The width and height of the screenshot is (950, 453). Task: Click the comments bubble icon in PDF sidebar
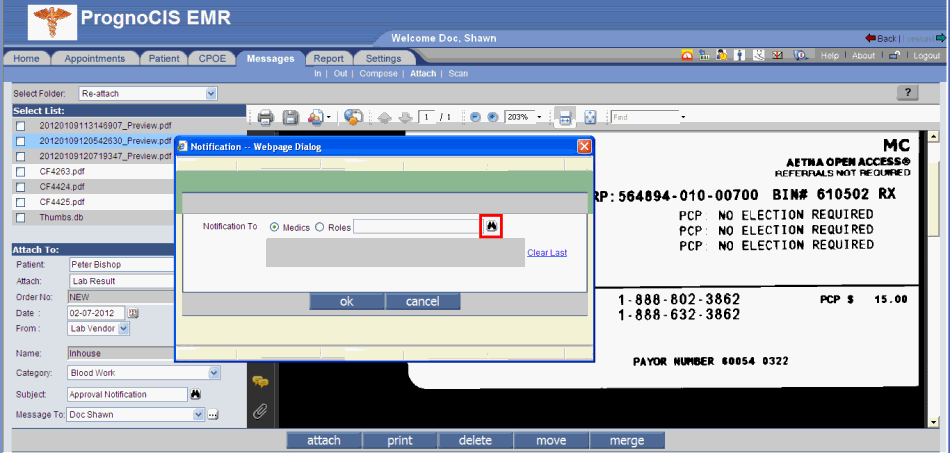pyautogui.click(x=261, y=382)
